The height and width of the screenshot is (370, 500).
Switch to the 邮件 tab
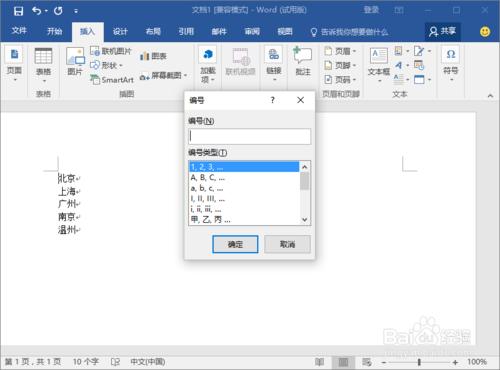tap(219, 31)
